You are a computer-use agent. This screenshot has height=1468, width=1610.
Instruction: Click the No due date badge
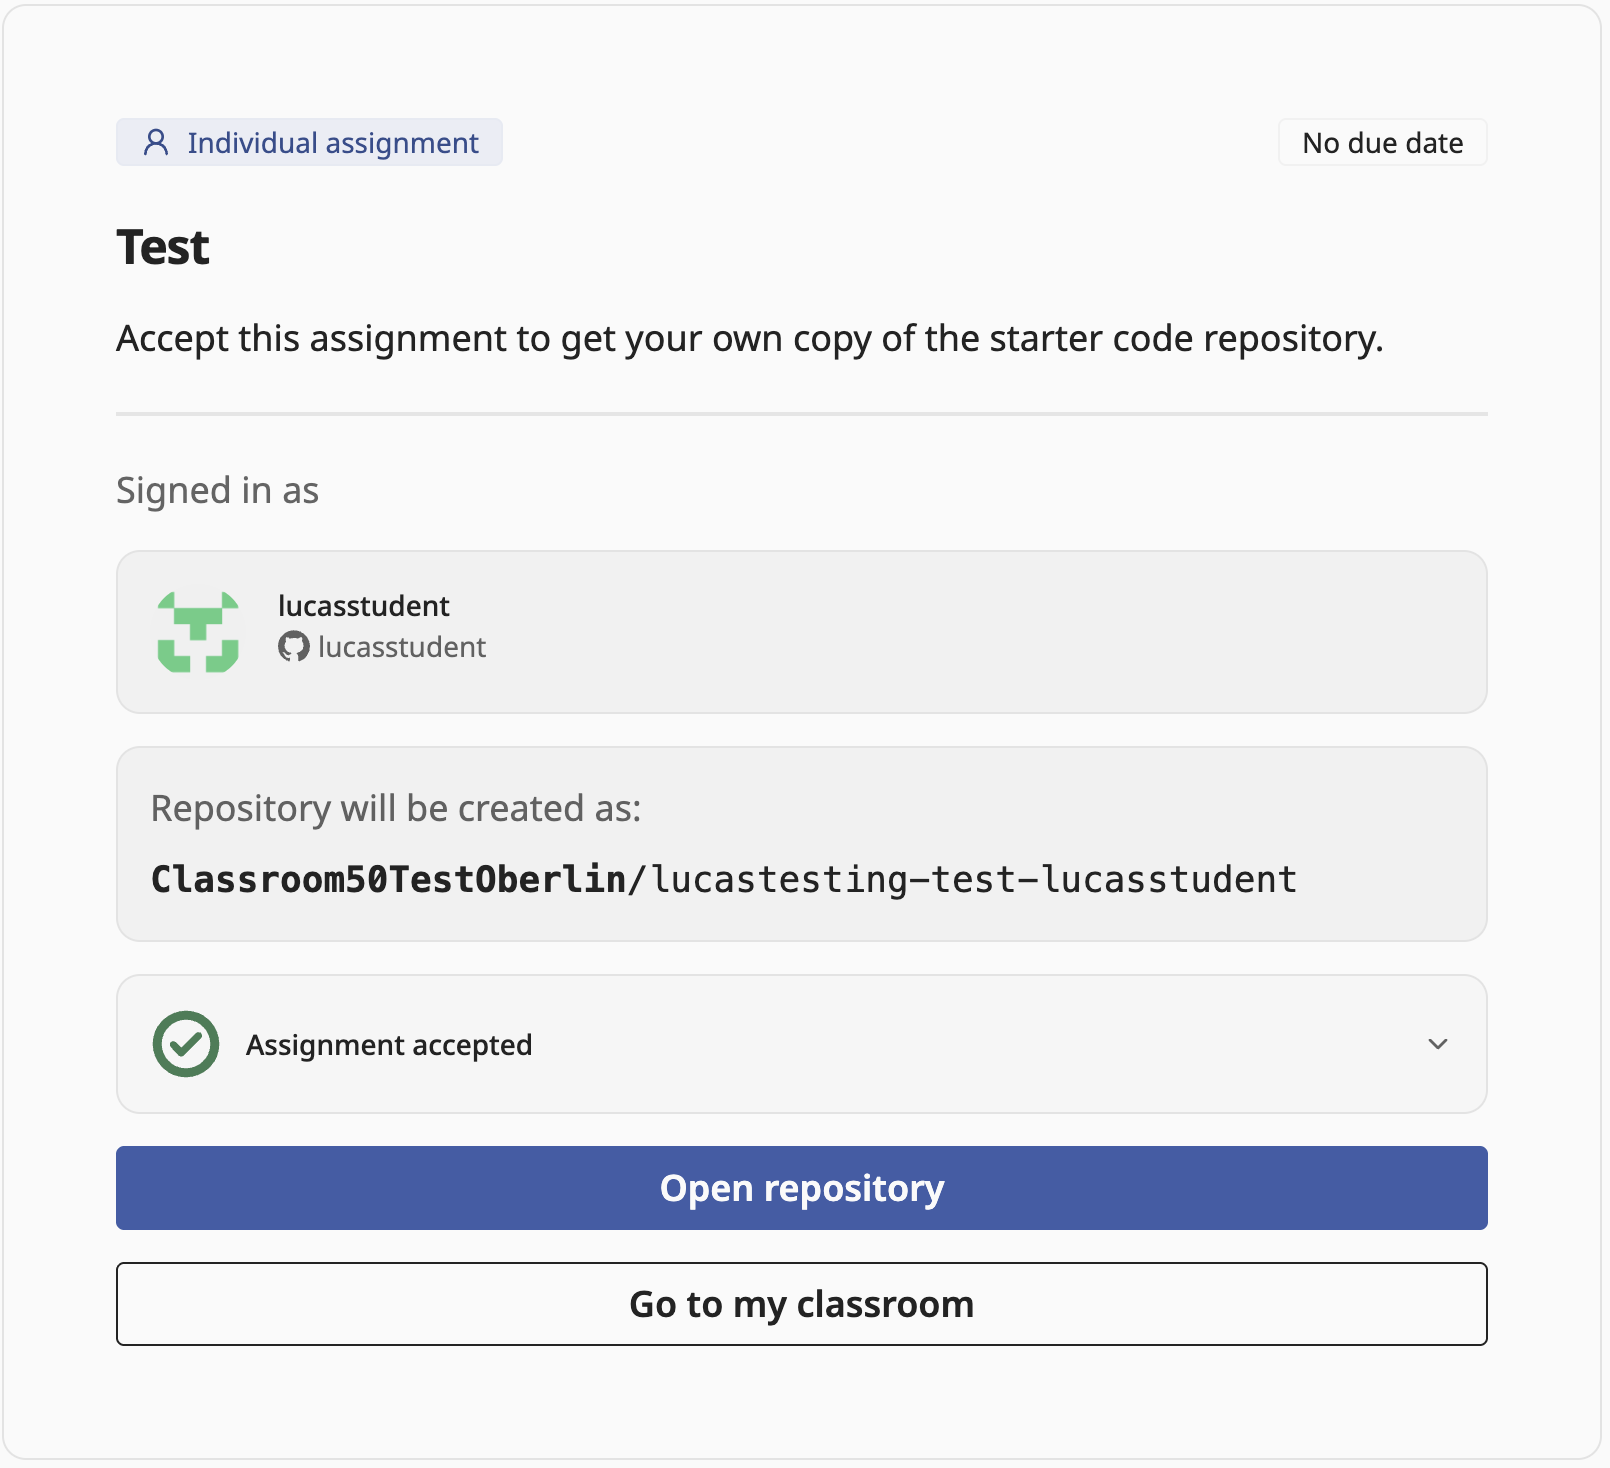click(x=1383, y=142)
